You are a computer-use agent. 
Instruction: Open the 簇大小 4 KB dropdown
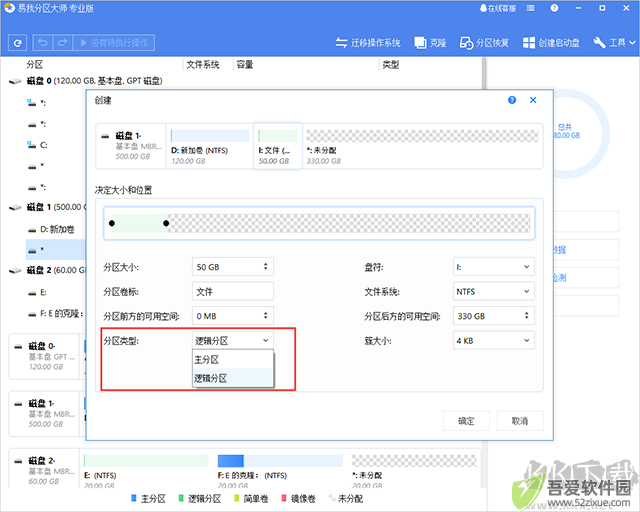click(493, 341)
